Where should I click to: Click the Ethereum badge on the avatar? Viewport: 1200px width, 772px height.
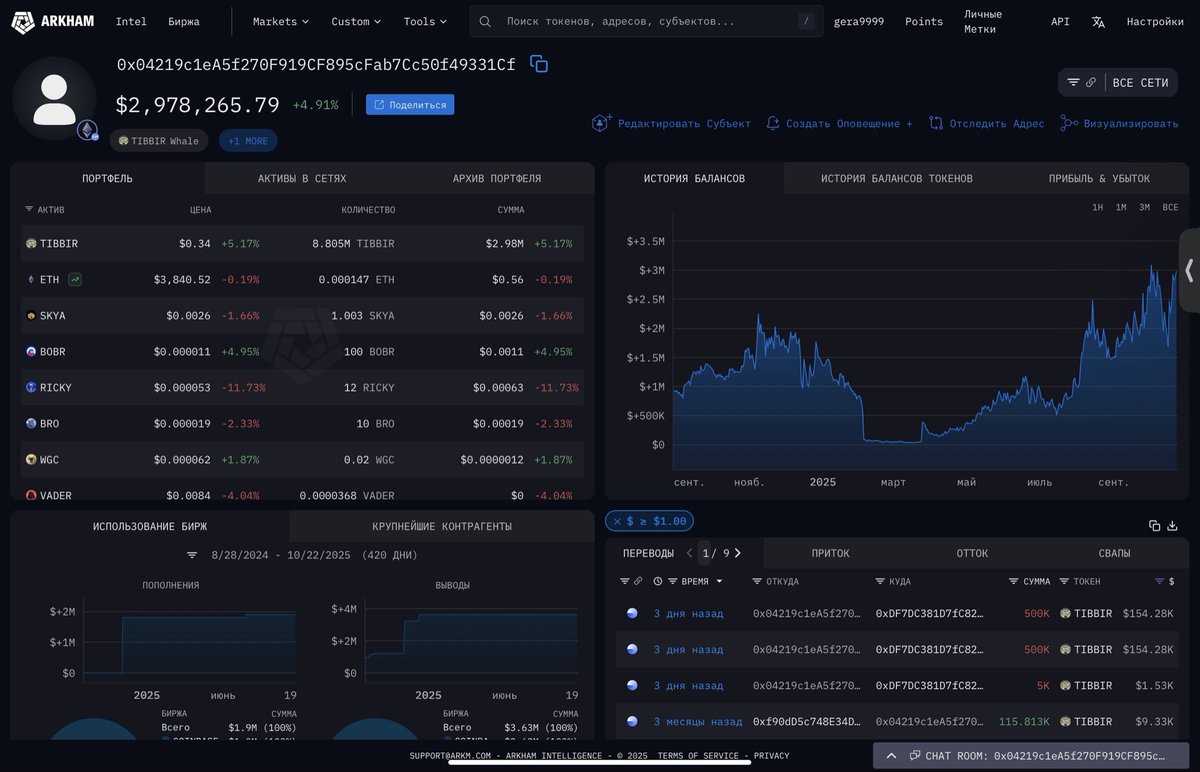pyautogui.click(x=88, y=130)
